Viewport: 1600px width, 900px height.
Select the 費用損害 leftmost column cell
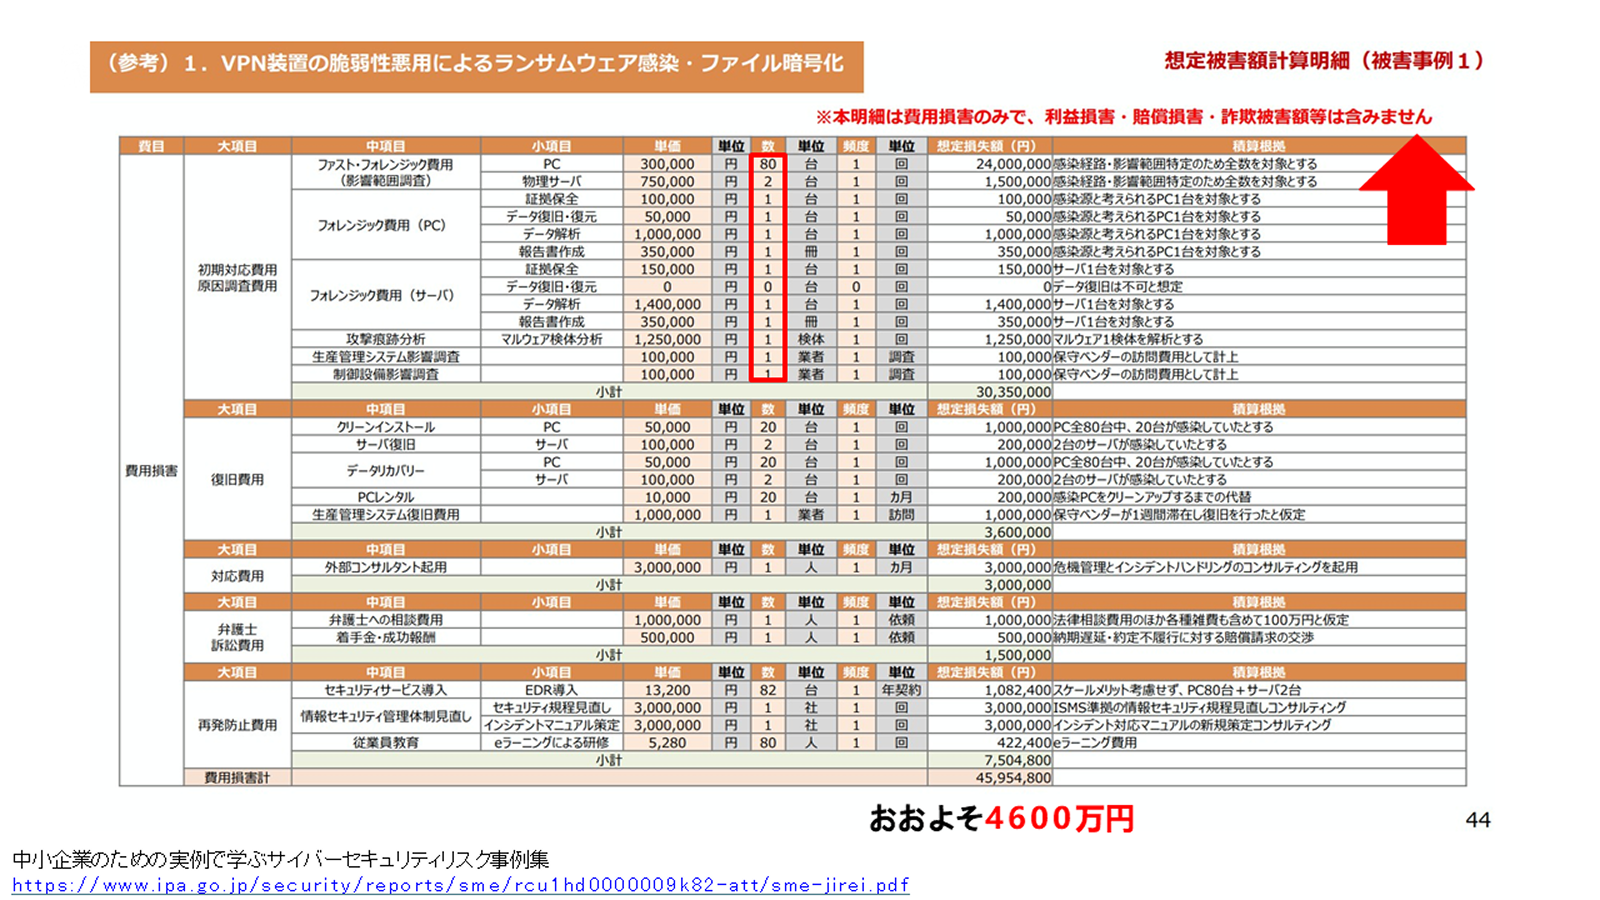[x=151, y=470]
